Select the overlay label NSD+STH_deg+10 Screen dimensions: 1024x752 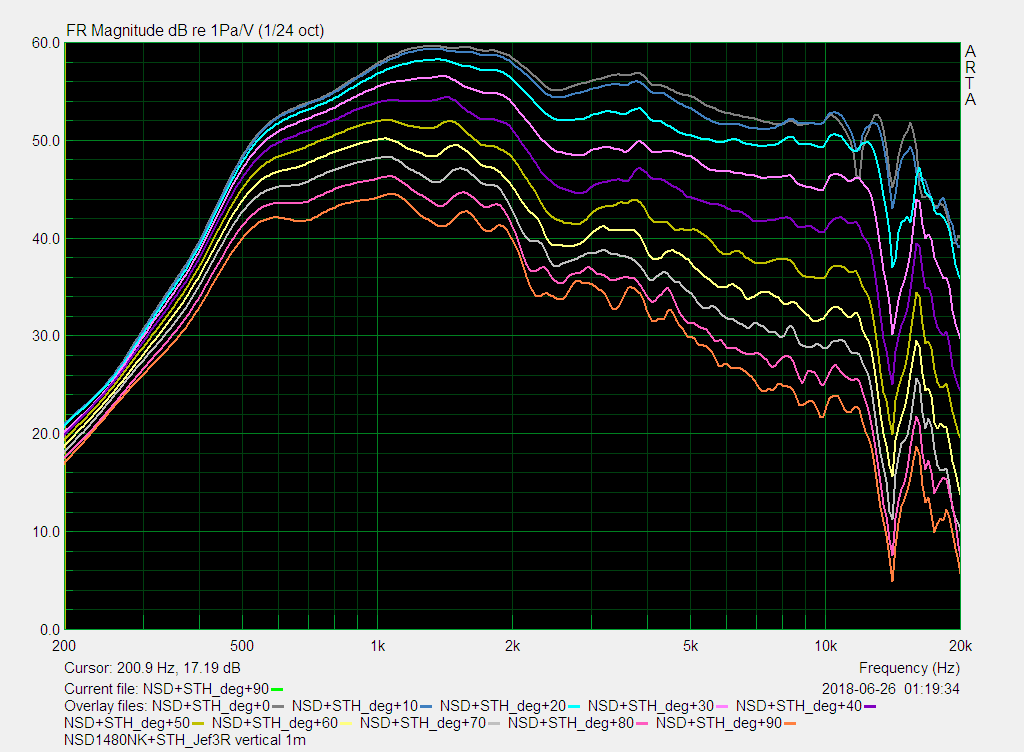click(x=355, y=706)
